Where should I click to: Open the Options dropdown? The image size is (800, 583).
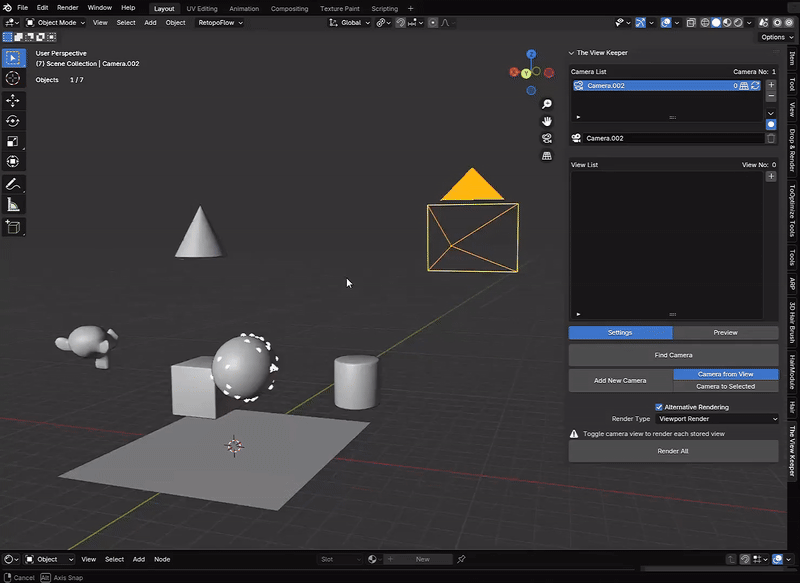(x=777, y=37)
